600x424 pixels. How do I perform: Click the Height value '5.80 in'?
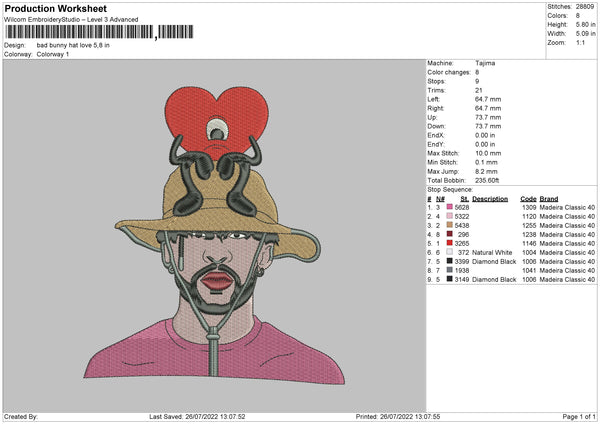(x=585, y=24)
